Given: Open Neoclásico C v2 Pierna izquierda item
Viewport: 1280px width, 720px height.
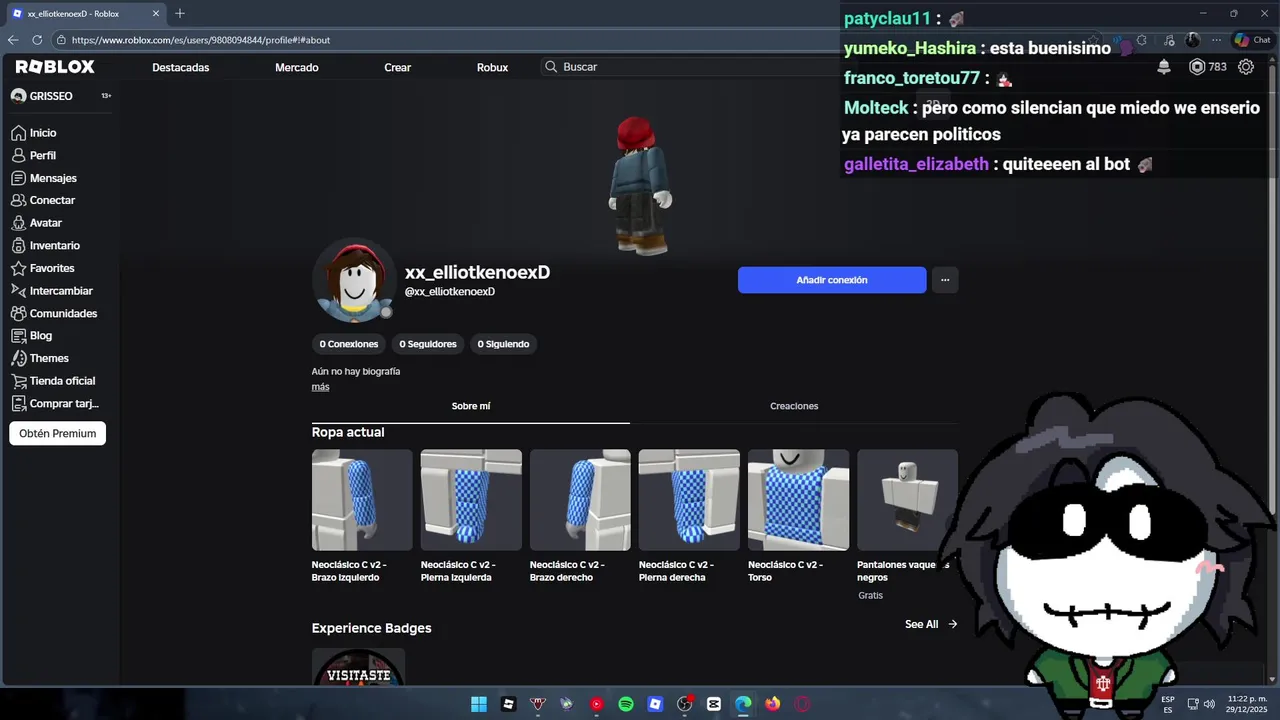Looking at the screenshot, I should click(x=471, y=516).
